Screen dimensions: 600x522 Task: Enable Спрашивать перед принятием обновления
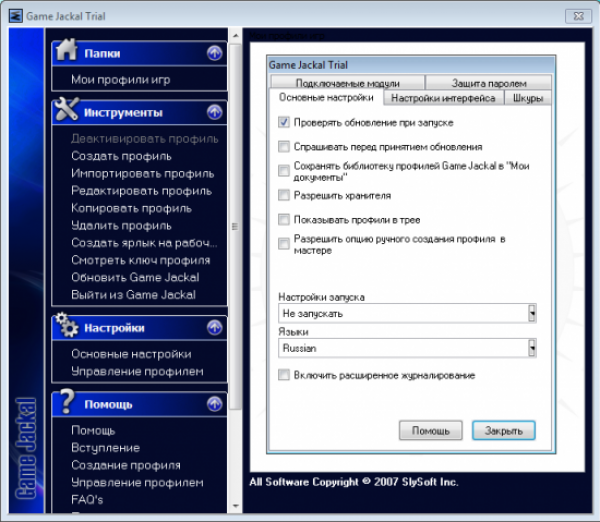[x=284, y=147]
